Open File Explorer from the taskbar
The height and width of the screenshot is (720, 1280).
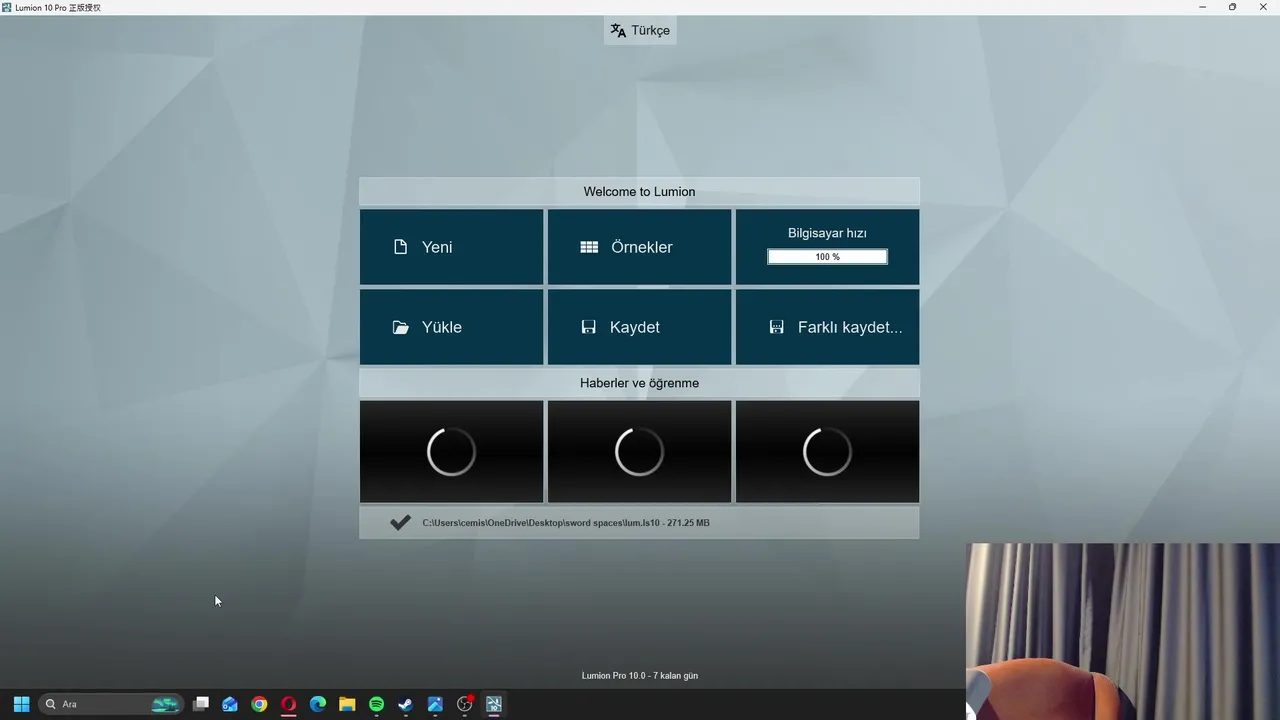pyautogui.click(x=347, y=704)
